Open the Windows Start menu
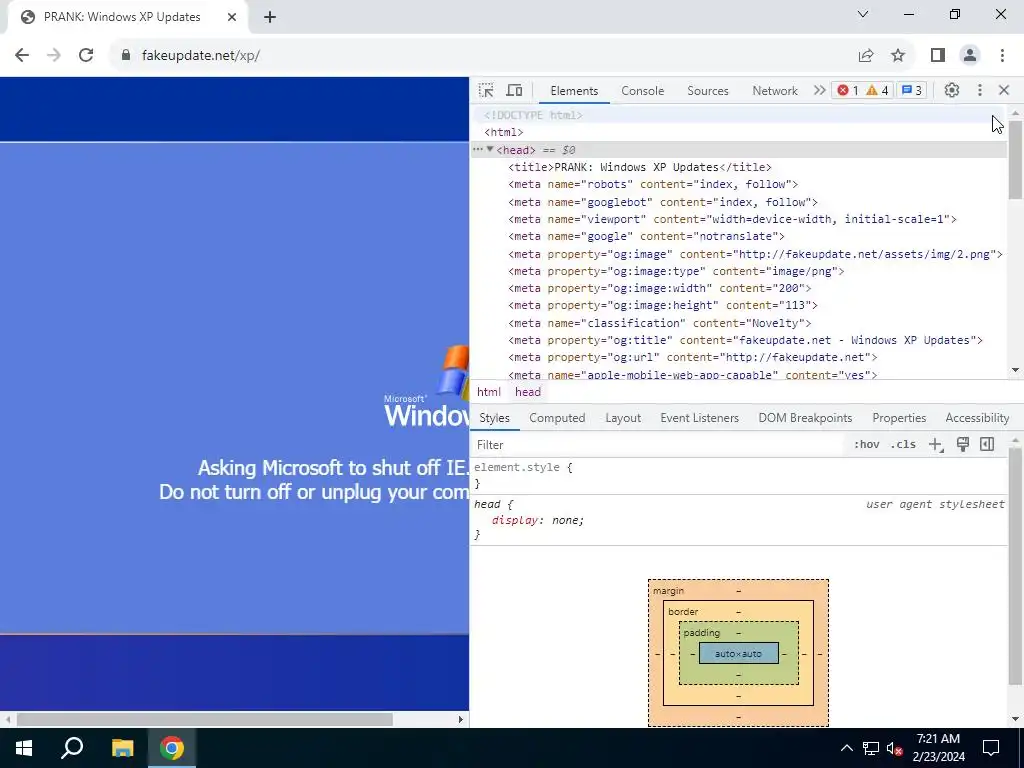The height and width of the screenshot is (768, 1024). click(x=24, y=748)
